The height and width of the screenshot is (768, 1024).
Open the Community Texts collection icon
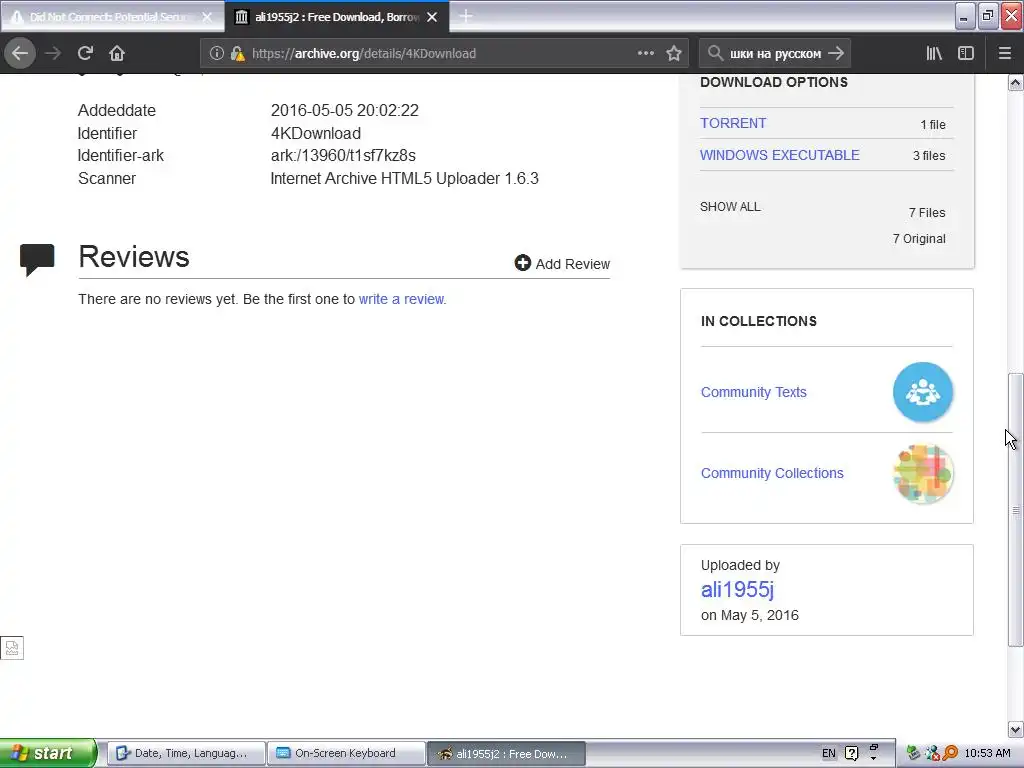pyautogui.click(x=923, y=392)
